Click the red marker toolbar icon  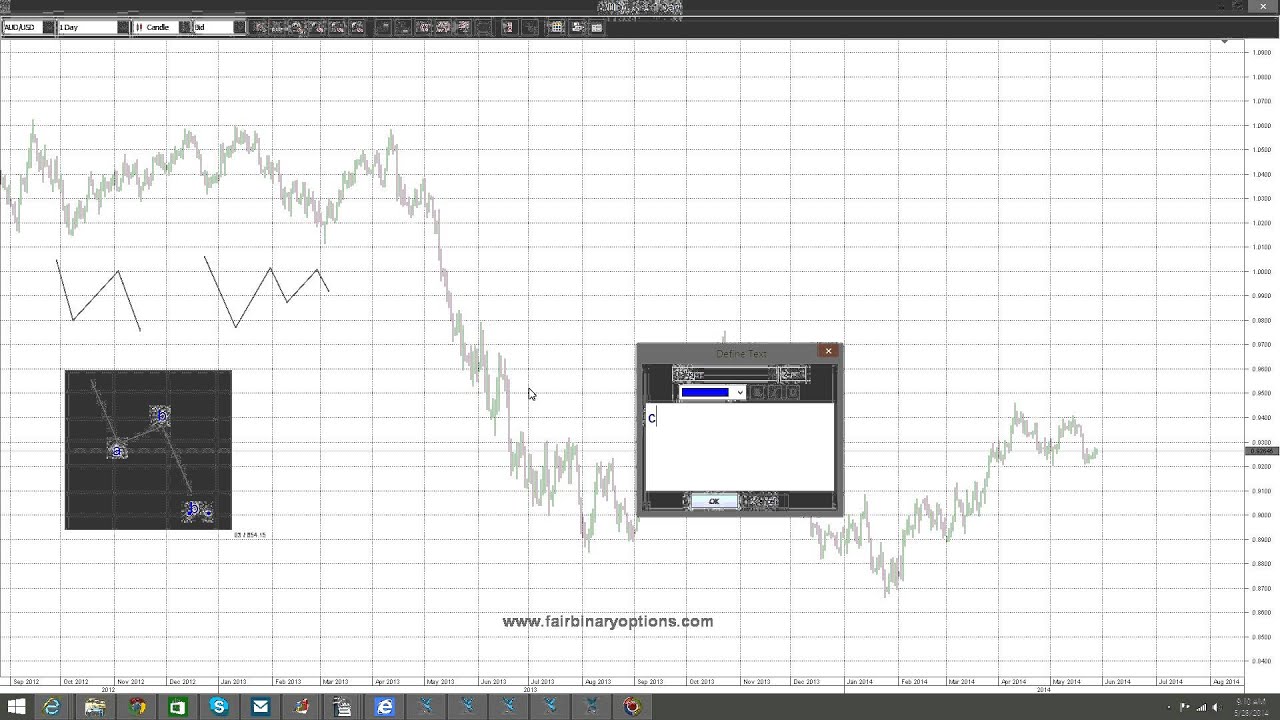508,27
